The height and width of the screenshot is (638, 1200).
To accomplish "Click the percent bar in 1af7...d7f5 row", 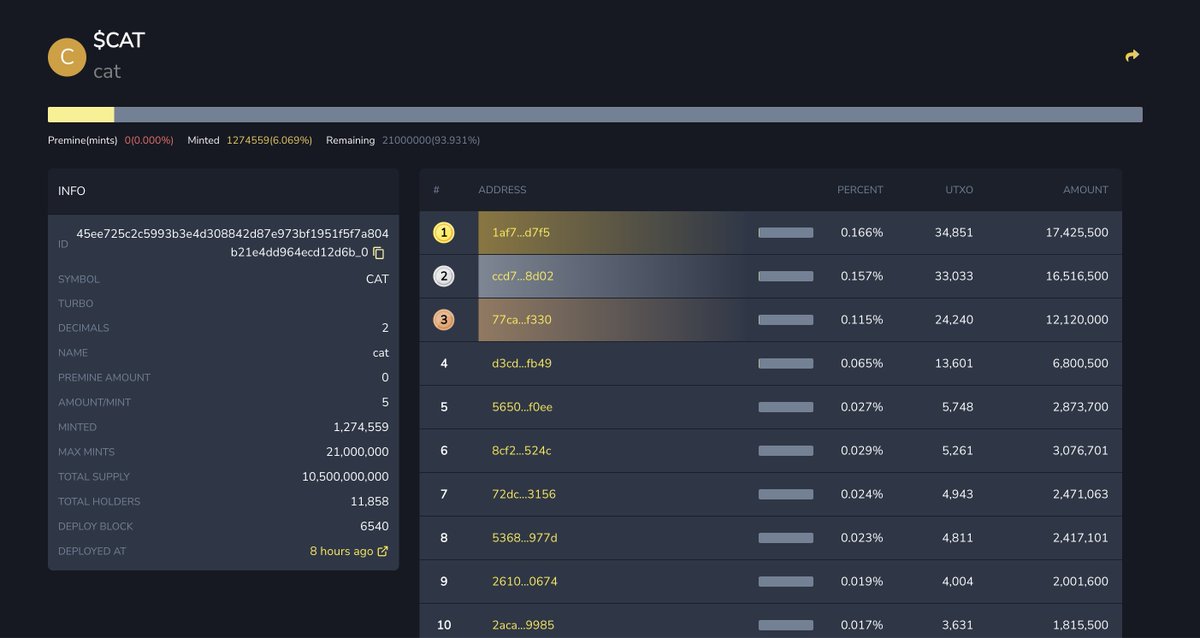I will (x=786, y=233).
